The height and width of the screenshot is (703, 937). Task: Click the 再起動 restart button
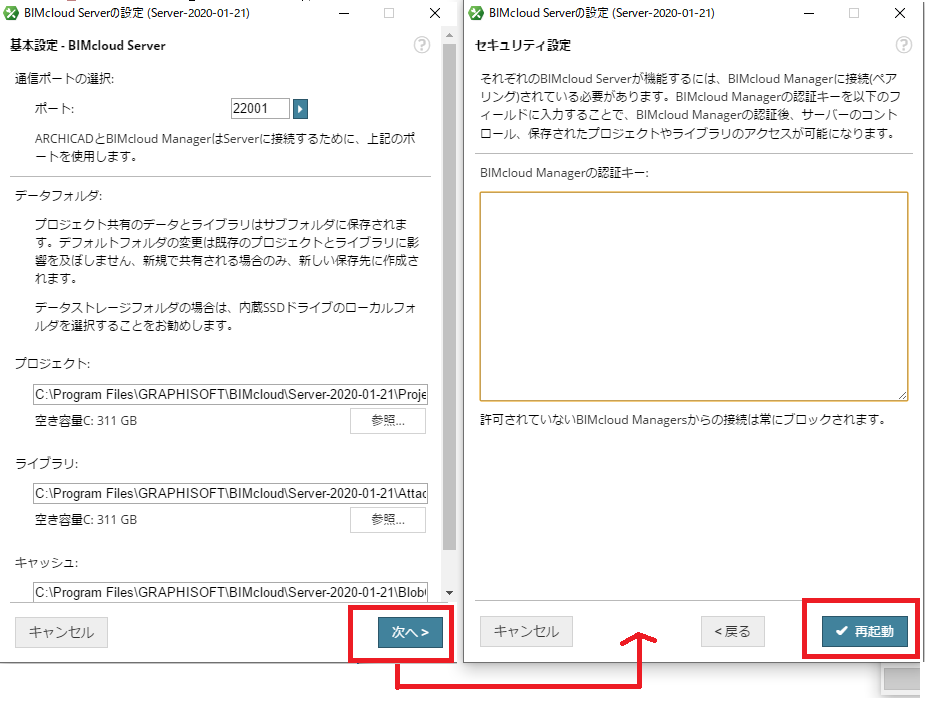865,631
